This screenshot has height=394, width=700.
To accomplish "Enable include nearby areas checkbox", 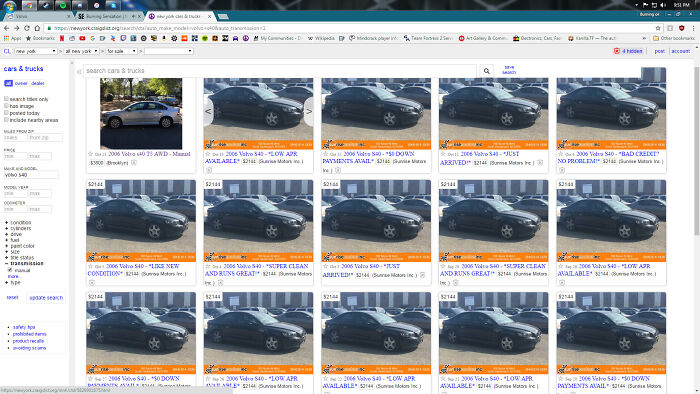I will [x=6, y=120].
